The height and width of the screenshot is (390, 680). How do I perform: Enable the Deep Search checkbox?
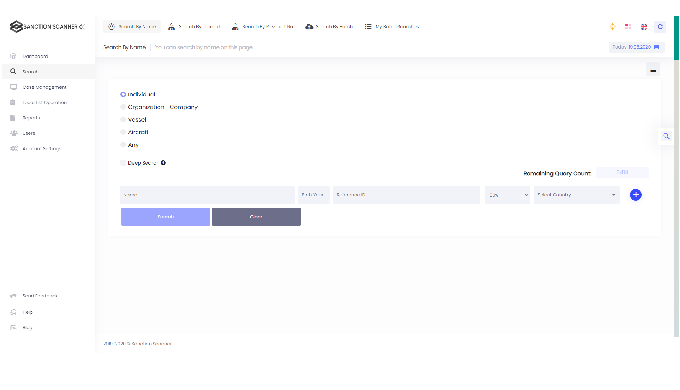123,163
